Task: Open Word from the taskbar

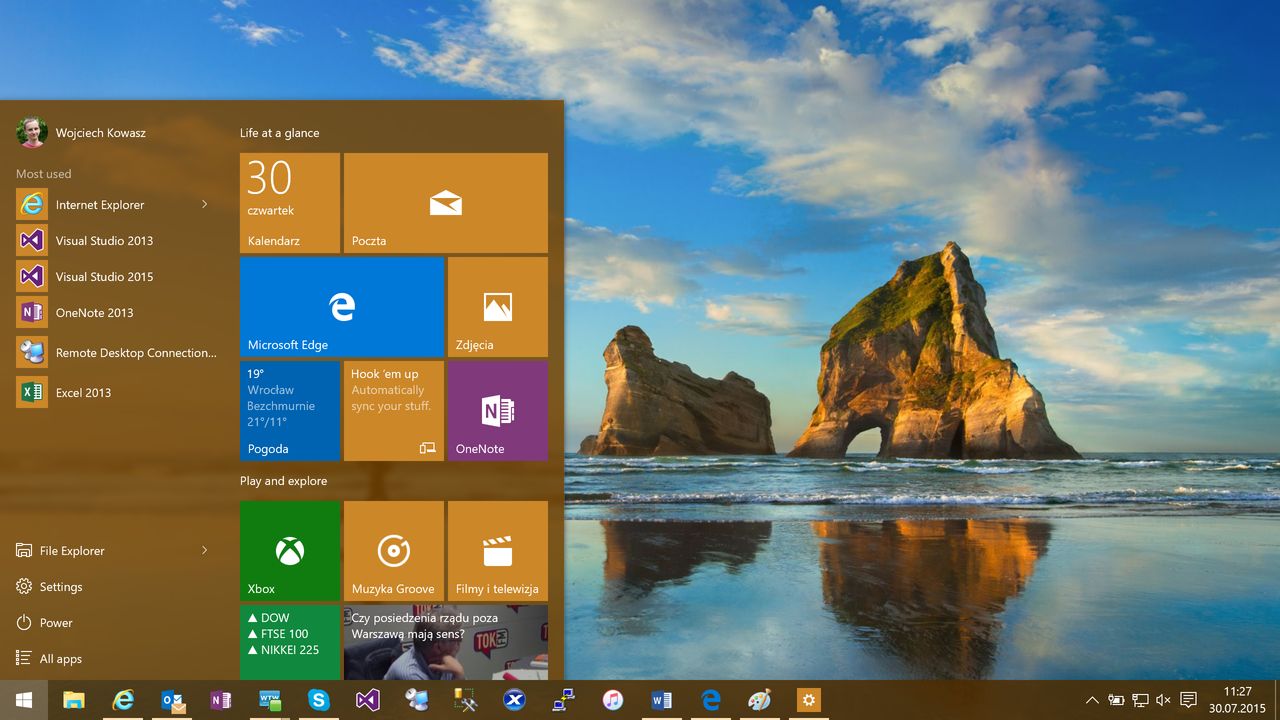Action: pyautogui.click(x=661, y=700)
